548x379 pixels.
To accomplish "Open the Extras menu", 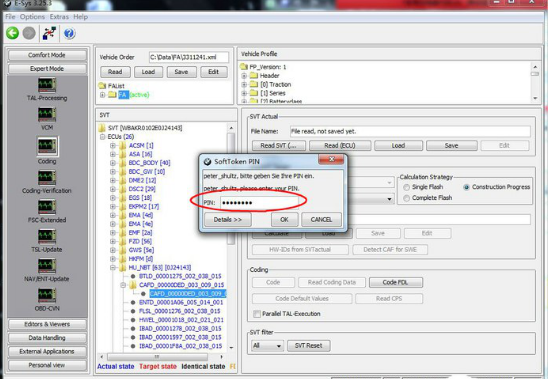I will (x=59, y=17).
